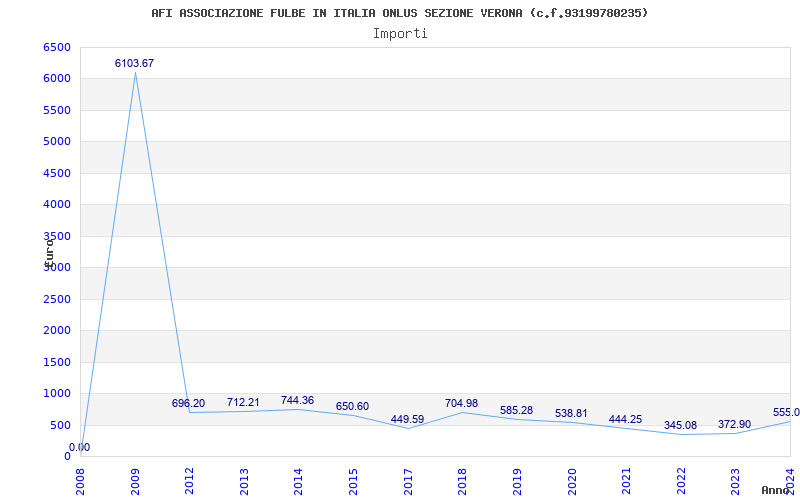Click the Euro y-axis title

pyautogui.click(x=49, y=254)
